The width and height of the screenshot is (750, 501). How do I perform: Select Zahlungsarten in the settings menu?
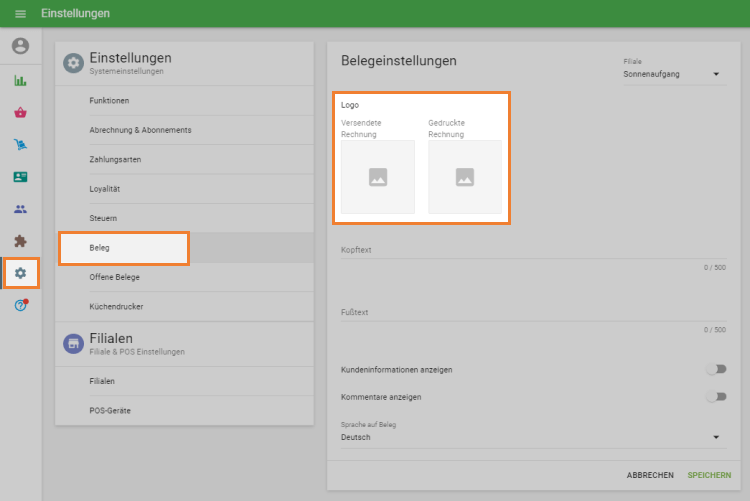coord(184,160)
